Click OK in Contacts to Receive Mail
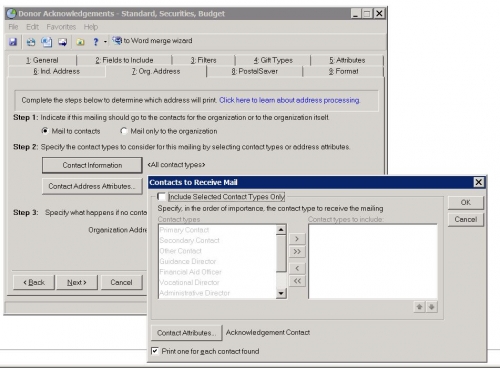Viewport: 500px width, 369px height. tap(466, 203)
